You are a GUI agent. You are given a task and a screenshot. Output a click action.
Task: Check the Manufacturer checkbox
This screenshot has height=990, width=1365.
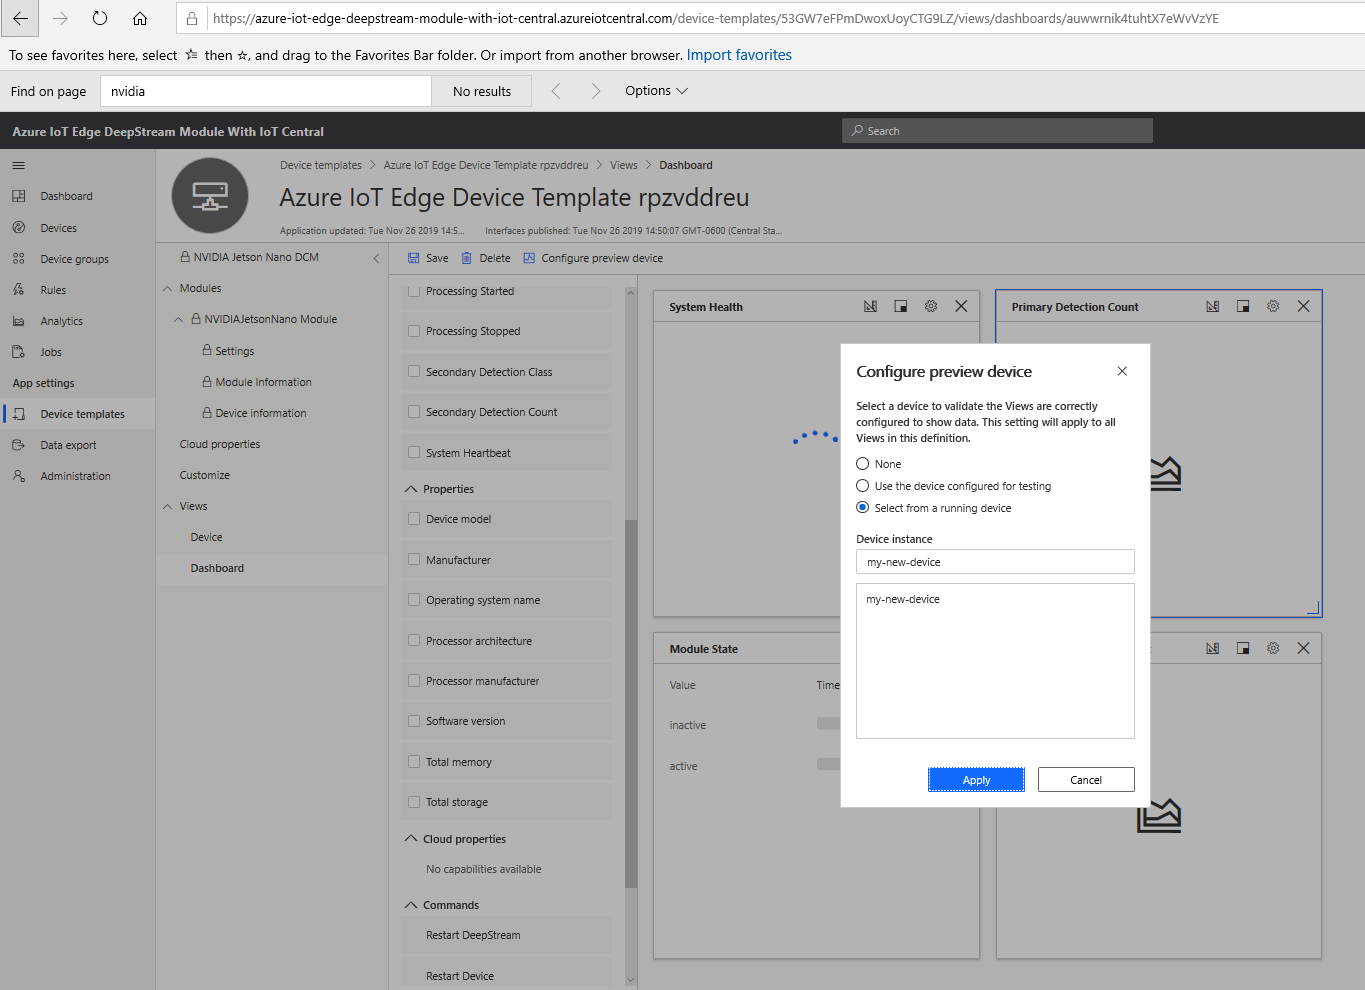tap(414, 559)
